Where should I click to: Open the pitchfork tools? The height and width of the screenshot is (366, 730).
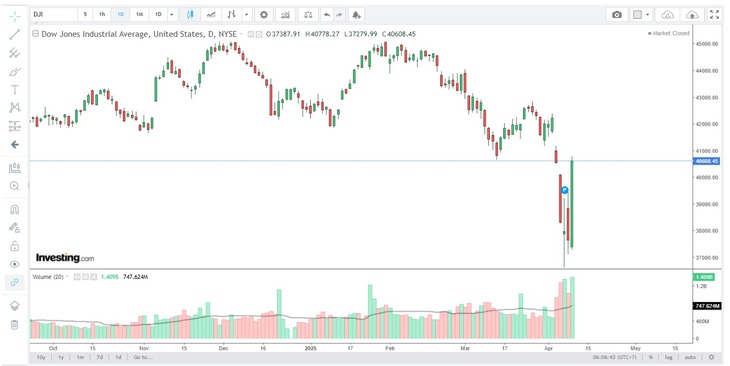pos(14,53)
